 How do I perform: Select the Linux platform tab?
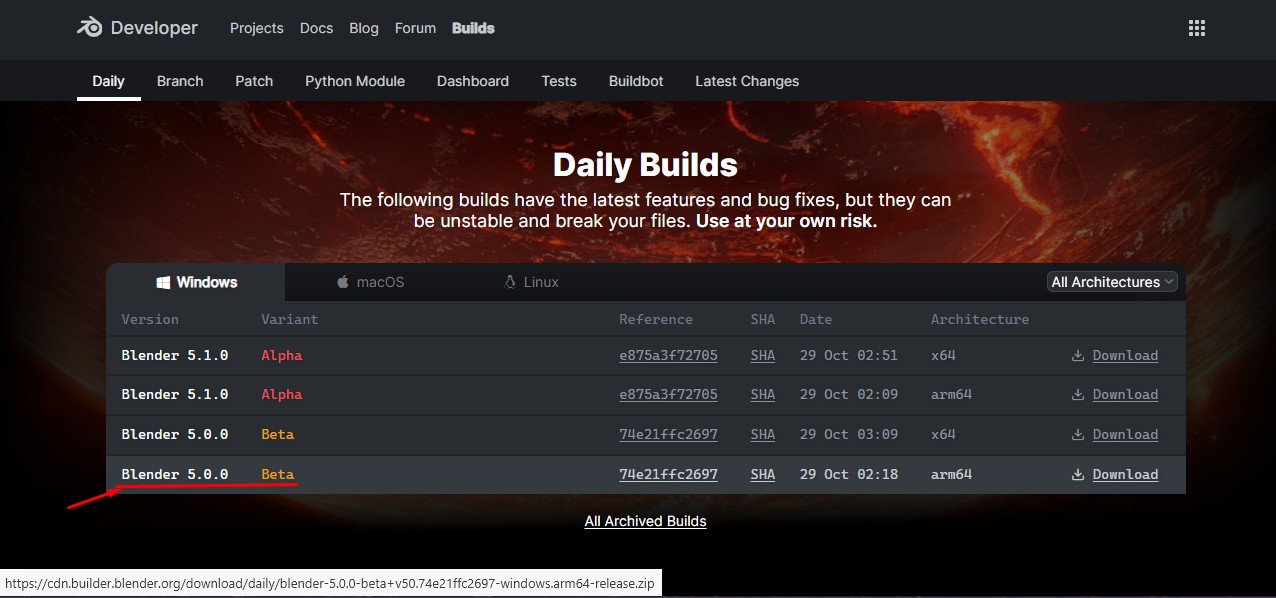[x=531, y=282]
